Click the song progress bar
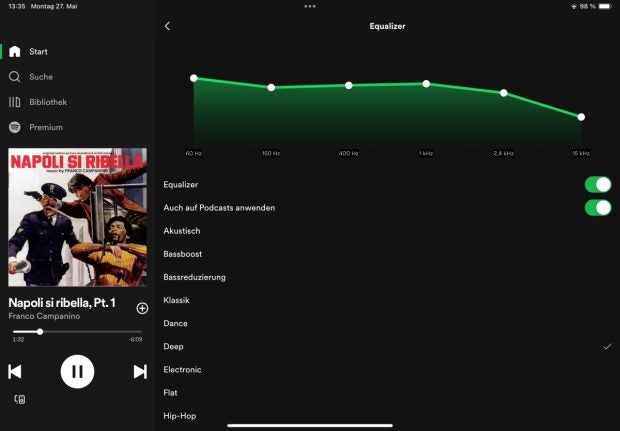This screenshot has height=431, width=620. pyautogui.click(x=77, y=331)
